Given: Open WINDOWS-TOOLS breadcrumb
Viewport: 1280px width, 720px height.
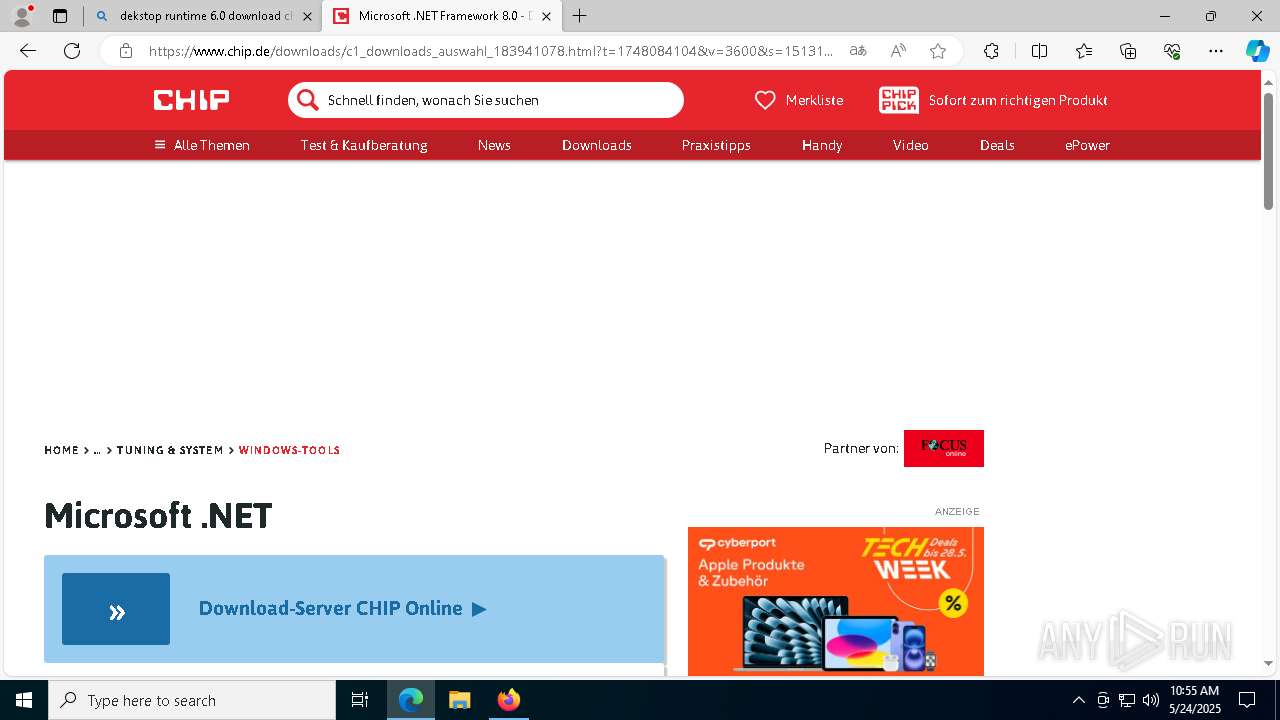Looking at the screenshot, I should (289, 450).
